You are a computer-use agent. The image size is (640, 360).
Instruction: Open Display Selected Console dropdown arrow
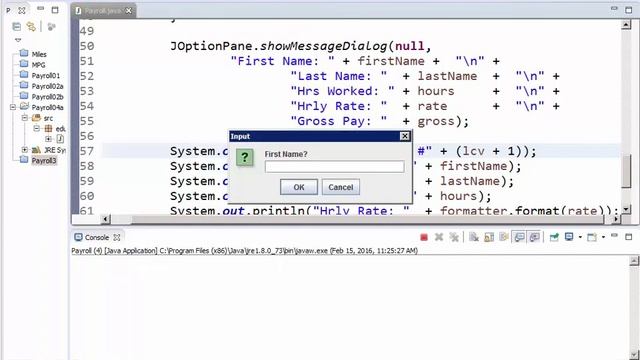(580, 238)
